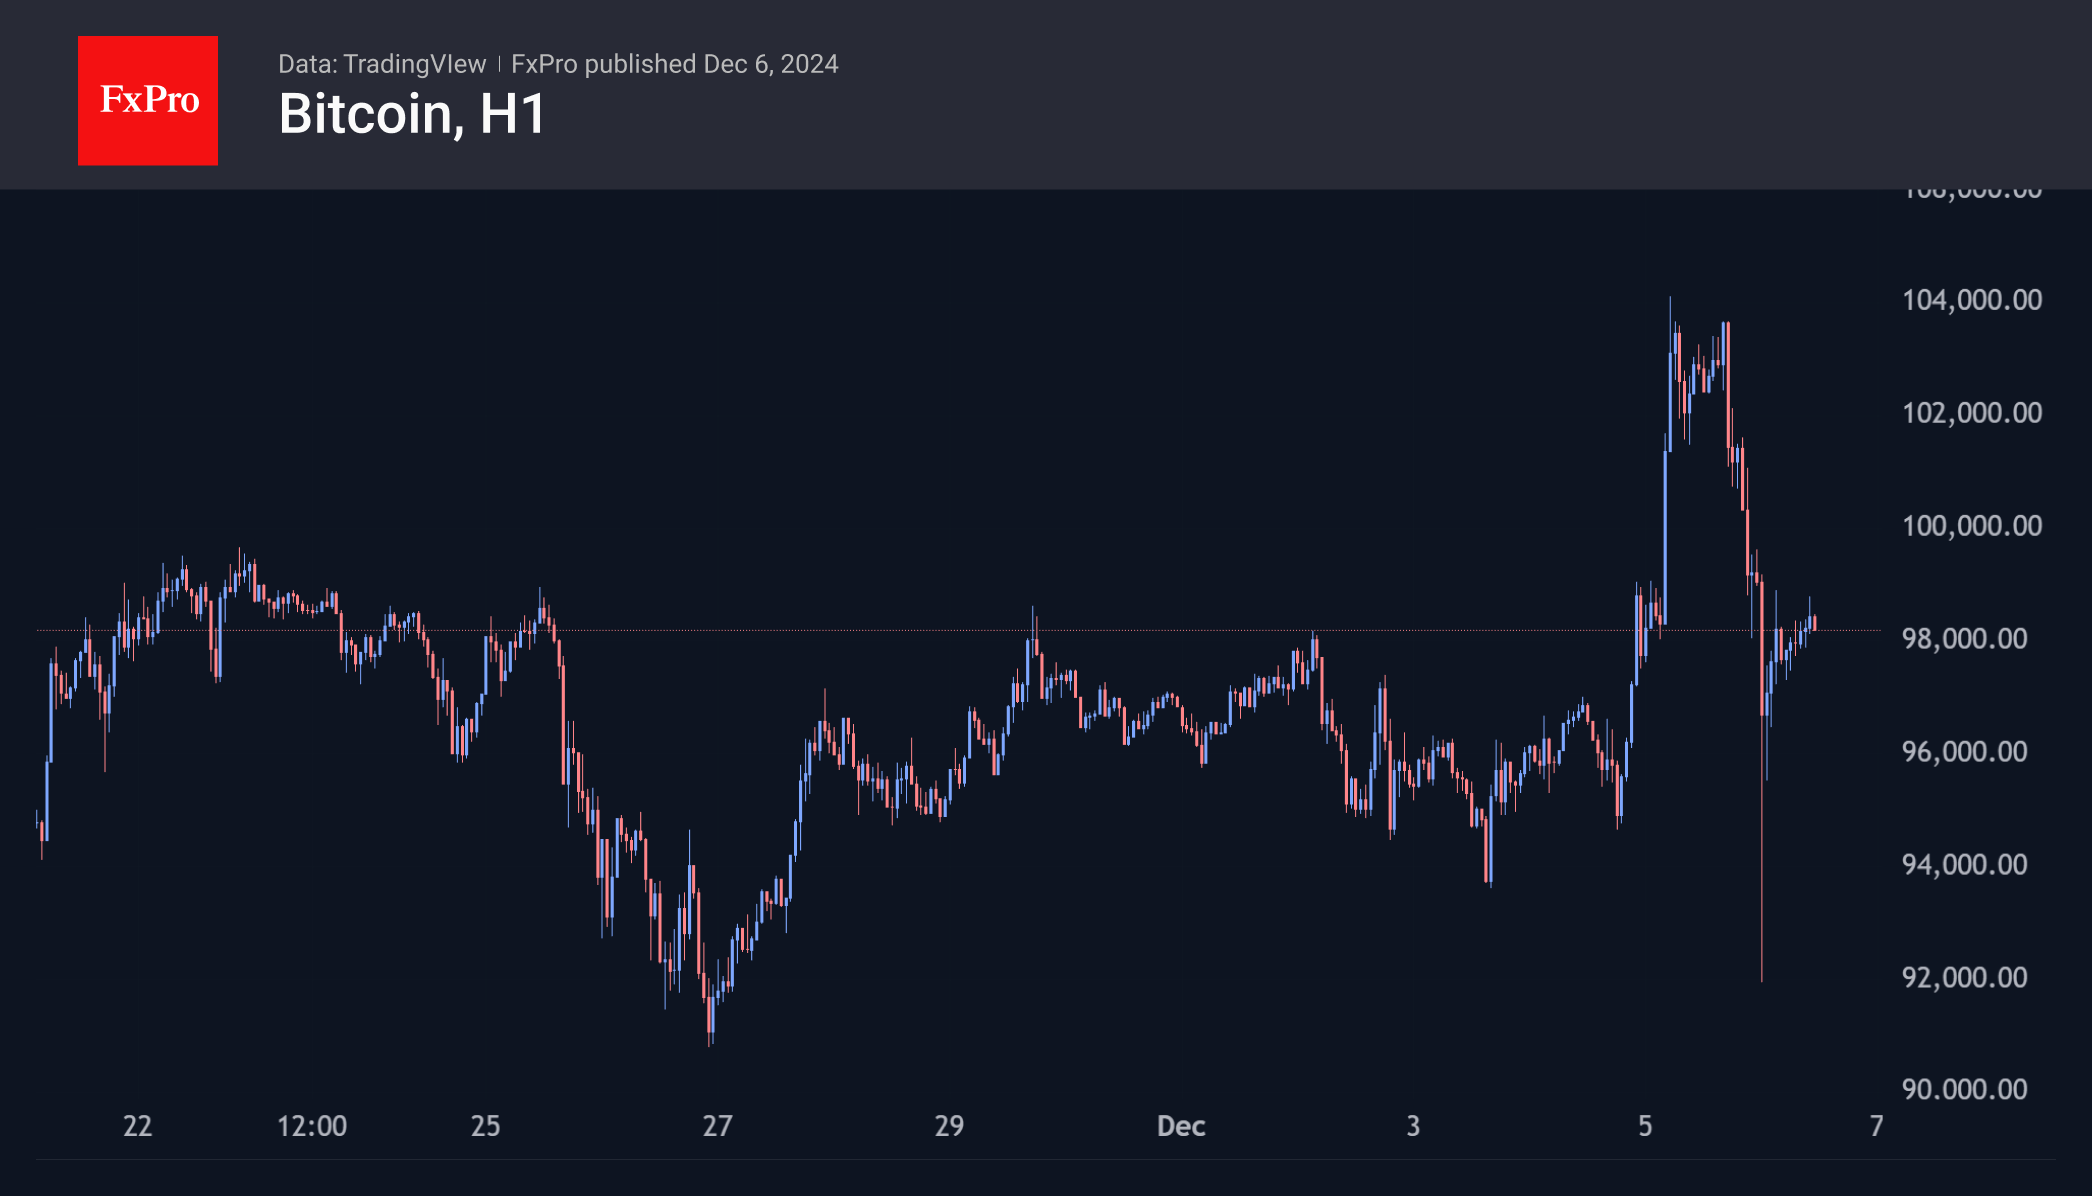Screen dimensions: 2092x1196
Task: Click the 29 date axis label
Action: coord(949,1127)
